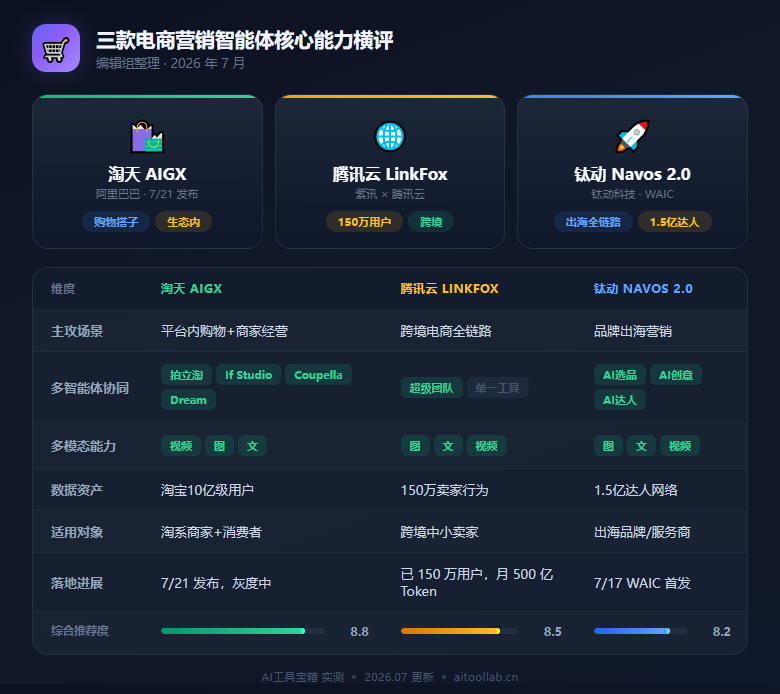This screenshot has height=694, width=780.
Task: Select the 钛动 NAVOS 2.0 table column header
Action: [643, 289]
